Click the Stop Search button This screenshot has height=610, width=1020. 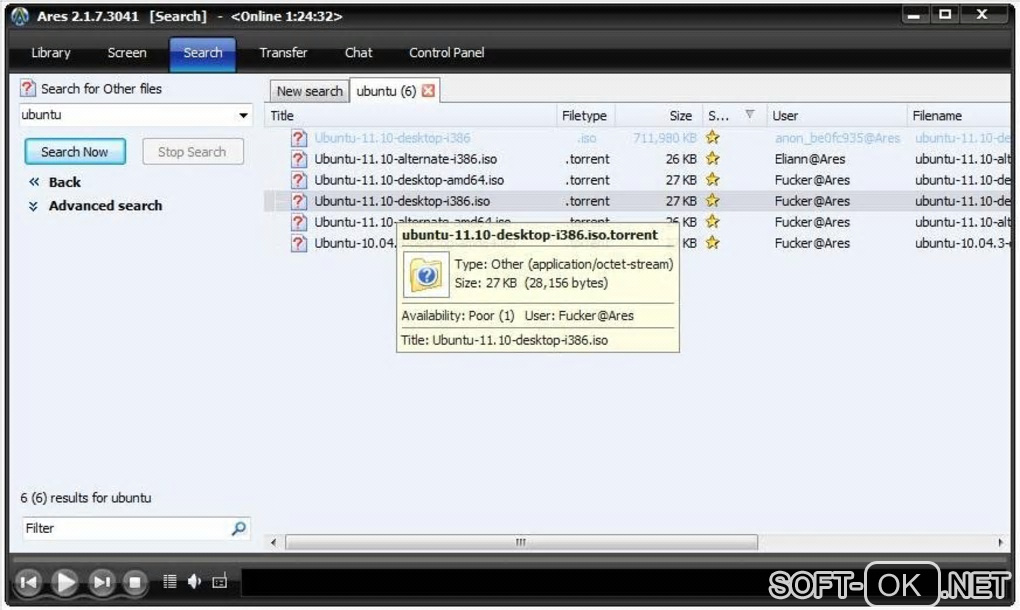coord(192,152)
